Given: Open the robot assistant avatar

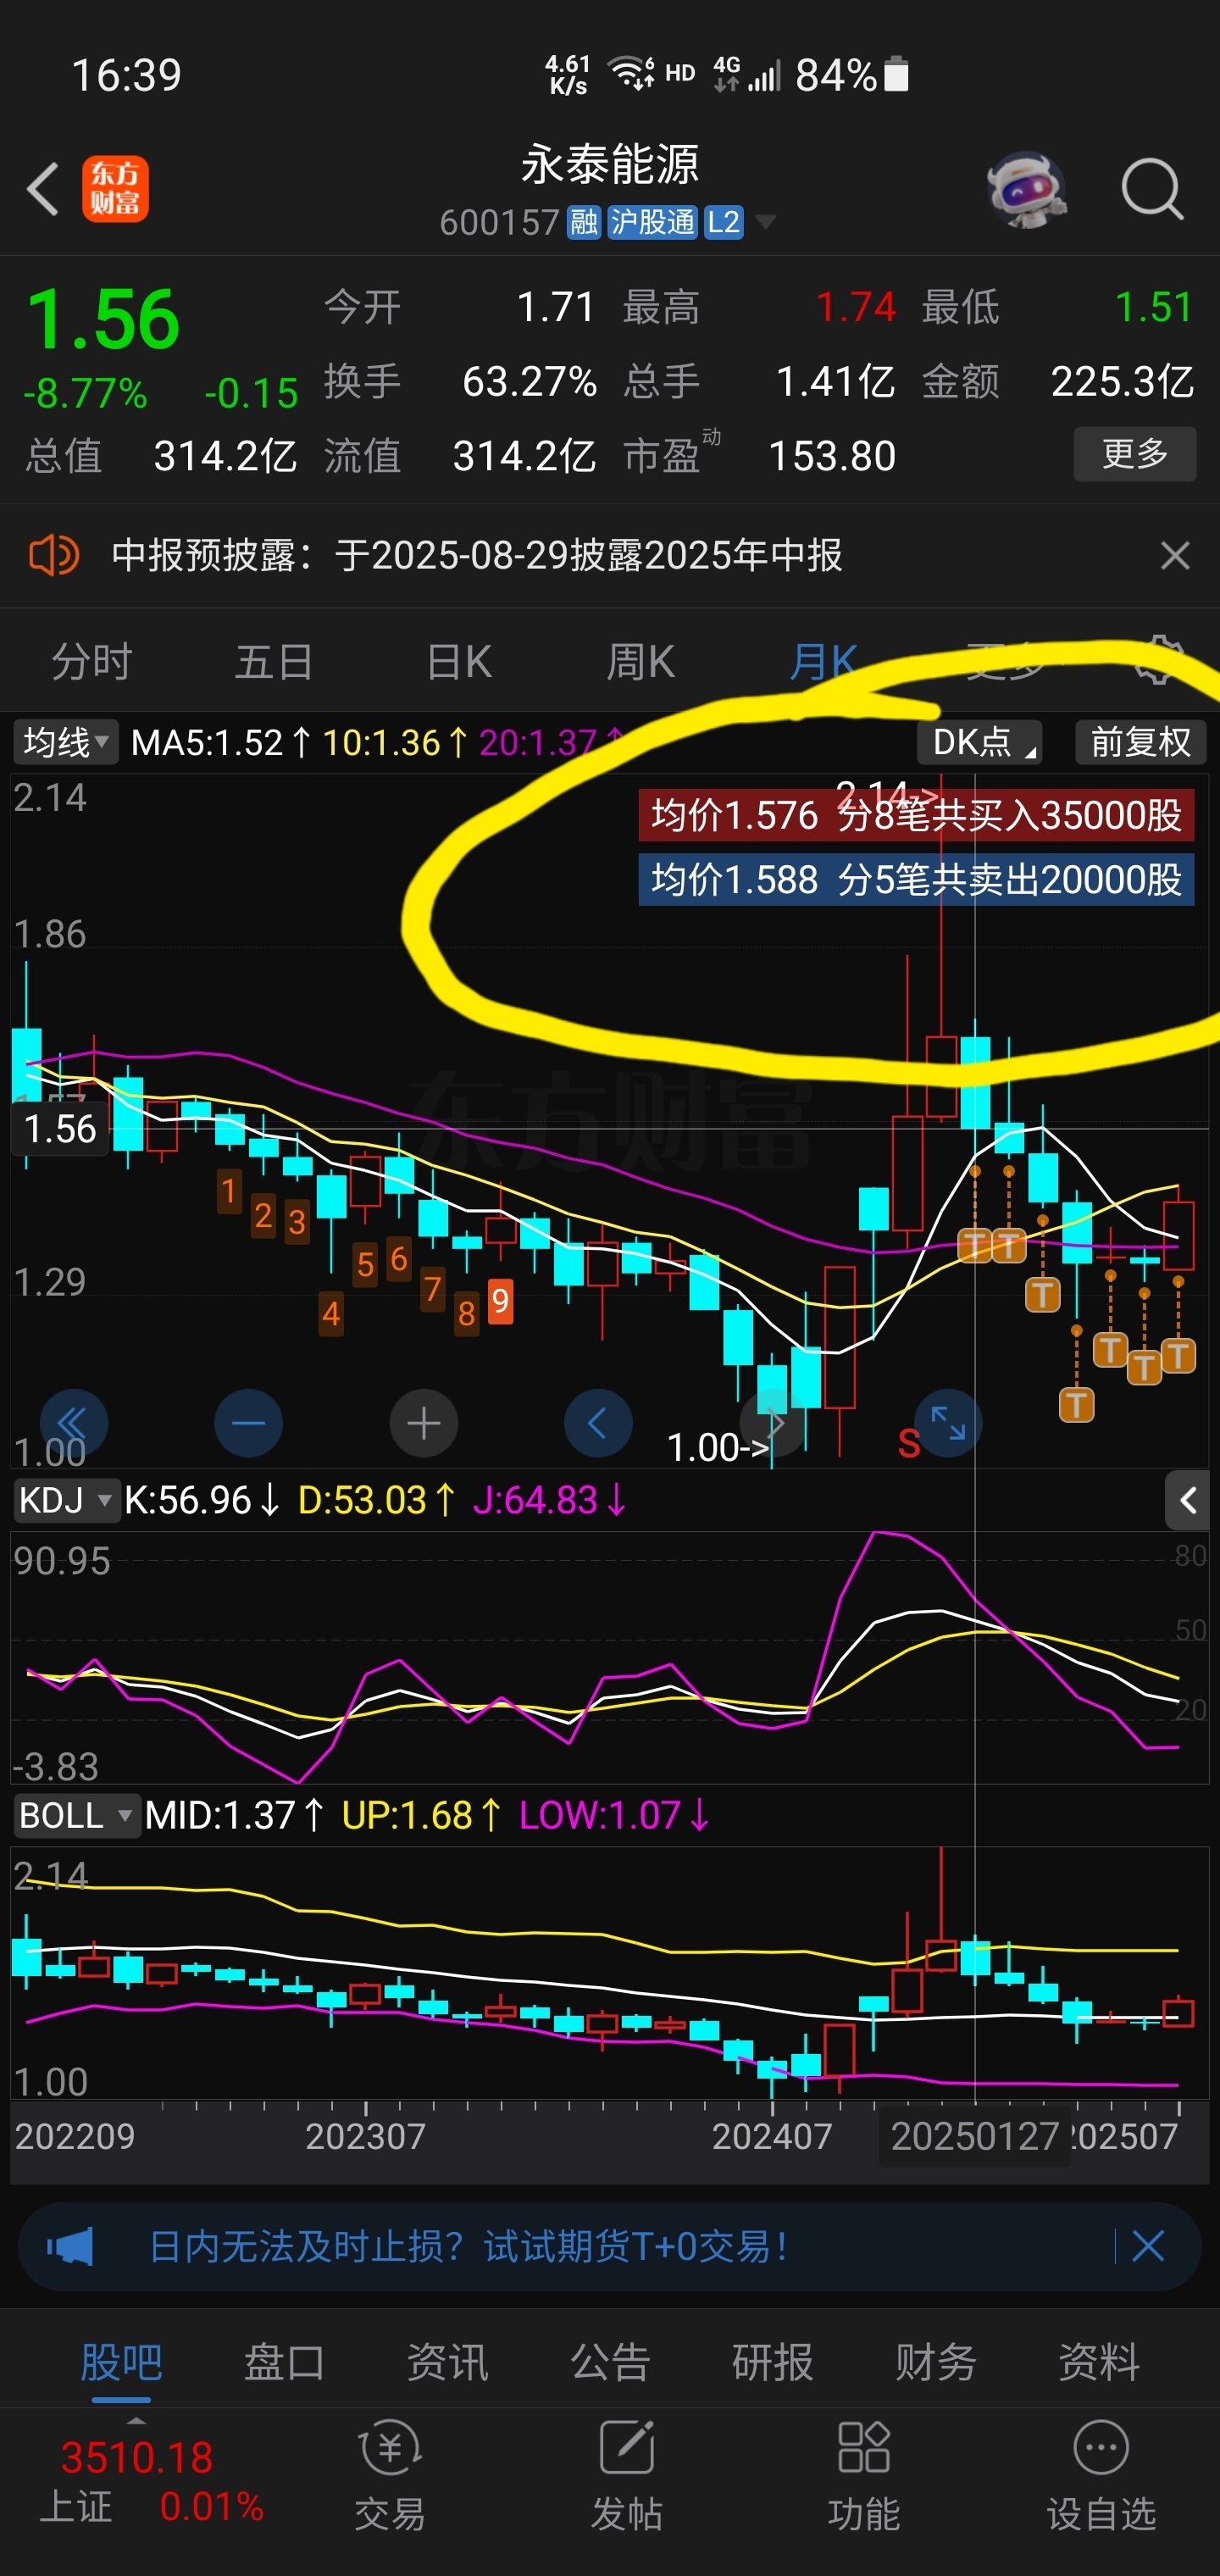Looking at the screenshot, I should tap(1026, 190).
